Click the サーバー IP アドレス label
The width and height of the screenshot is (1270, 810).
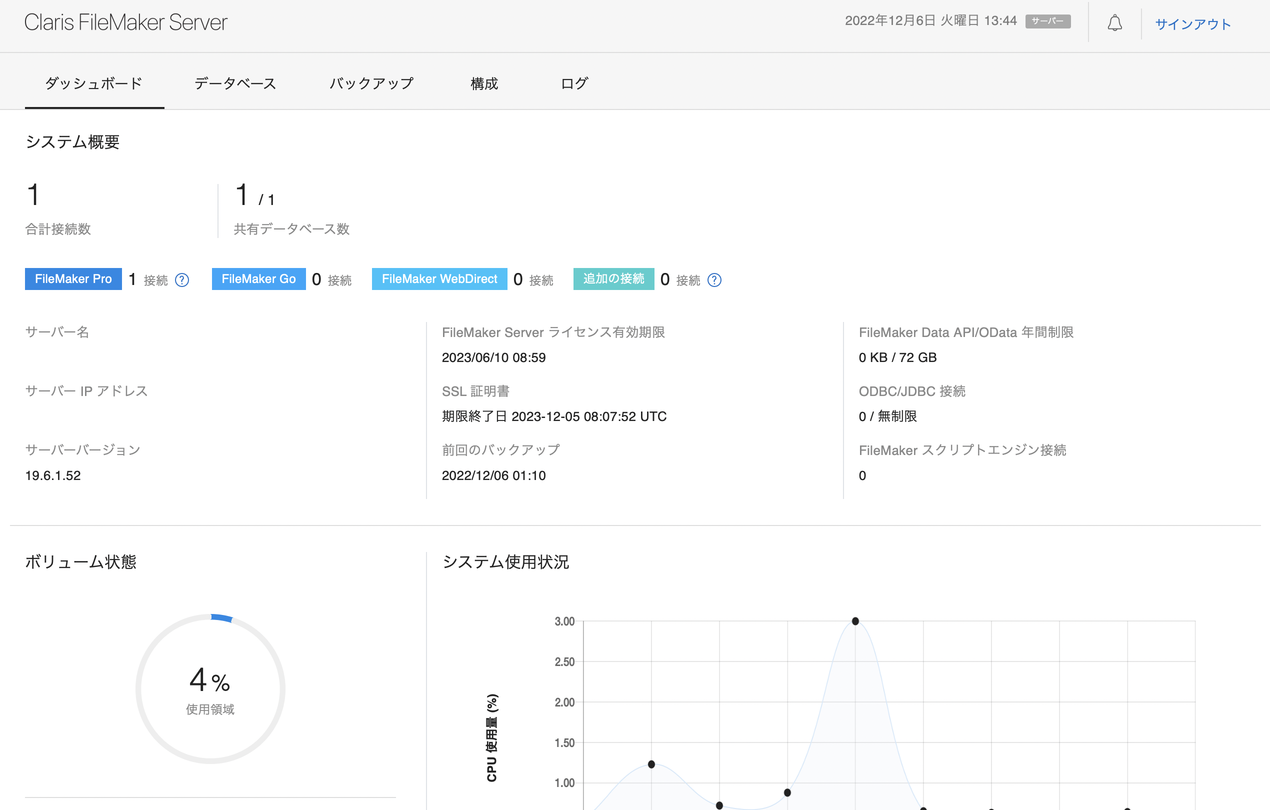(x=86, y=391)
